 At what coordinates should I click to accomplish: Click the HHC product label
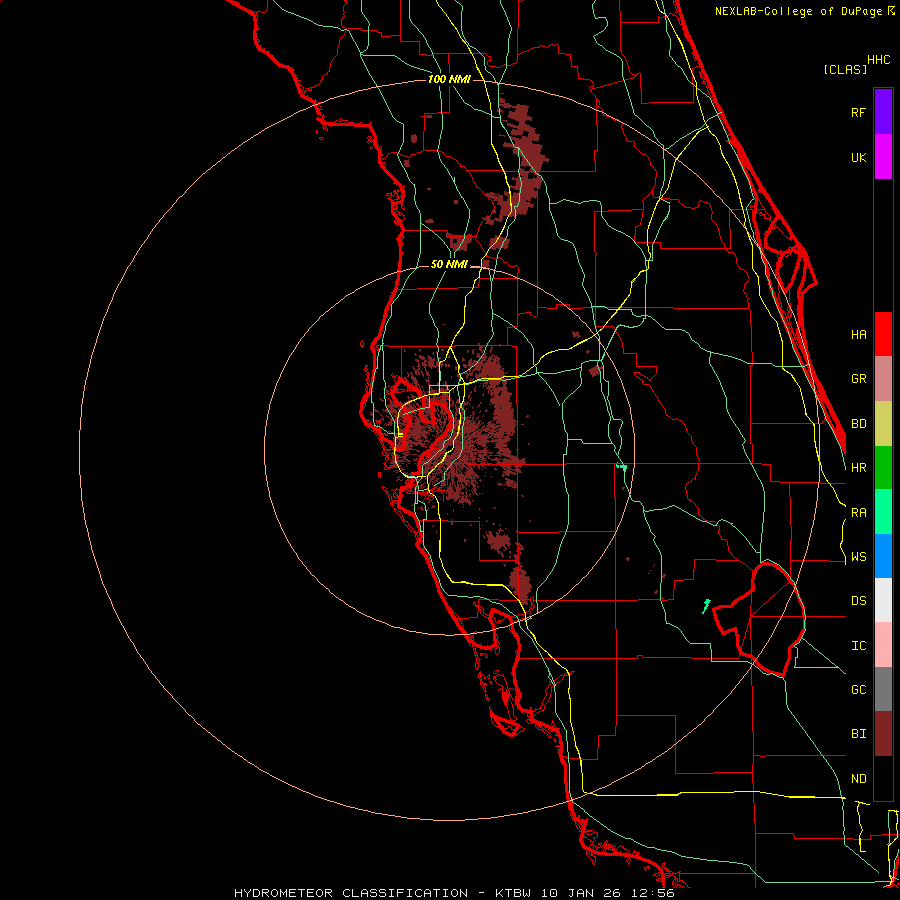pos(878,60)
